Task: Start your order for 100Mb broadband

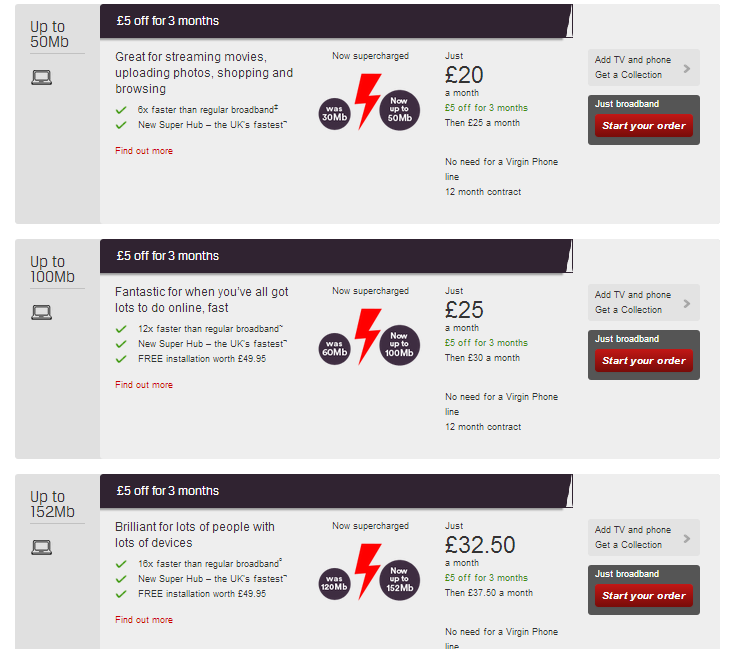Action: 643,361
